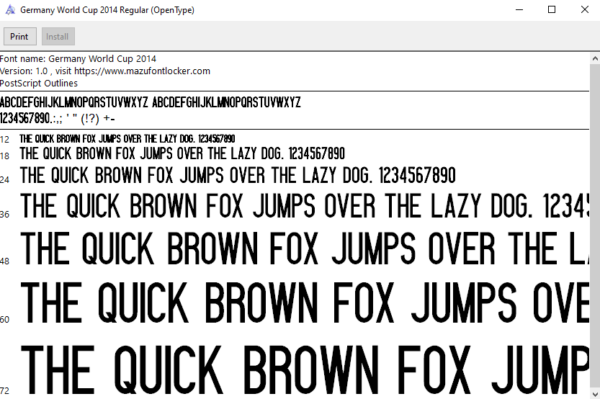
Task: Click the 12 point size label
Action: tap(5, 140)
